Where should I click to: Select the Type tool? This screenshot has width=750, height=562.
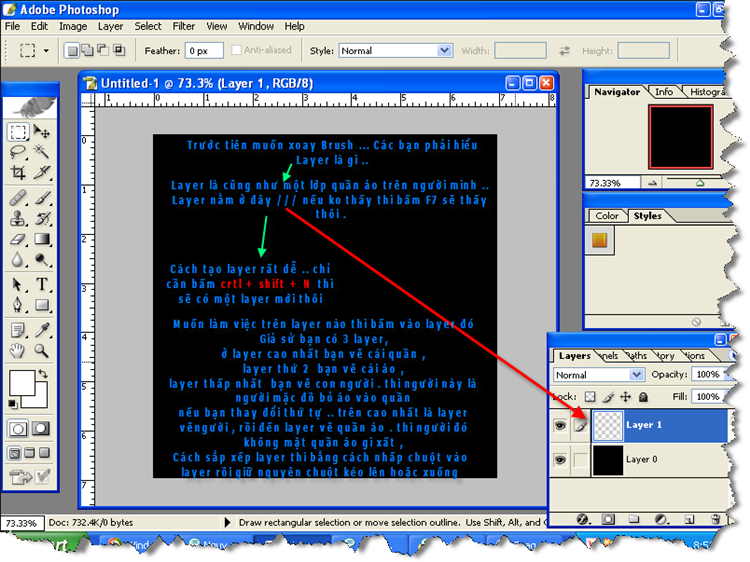pos(42,284)
